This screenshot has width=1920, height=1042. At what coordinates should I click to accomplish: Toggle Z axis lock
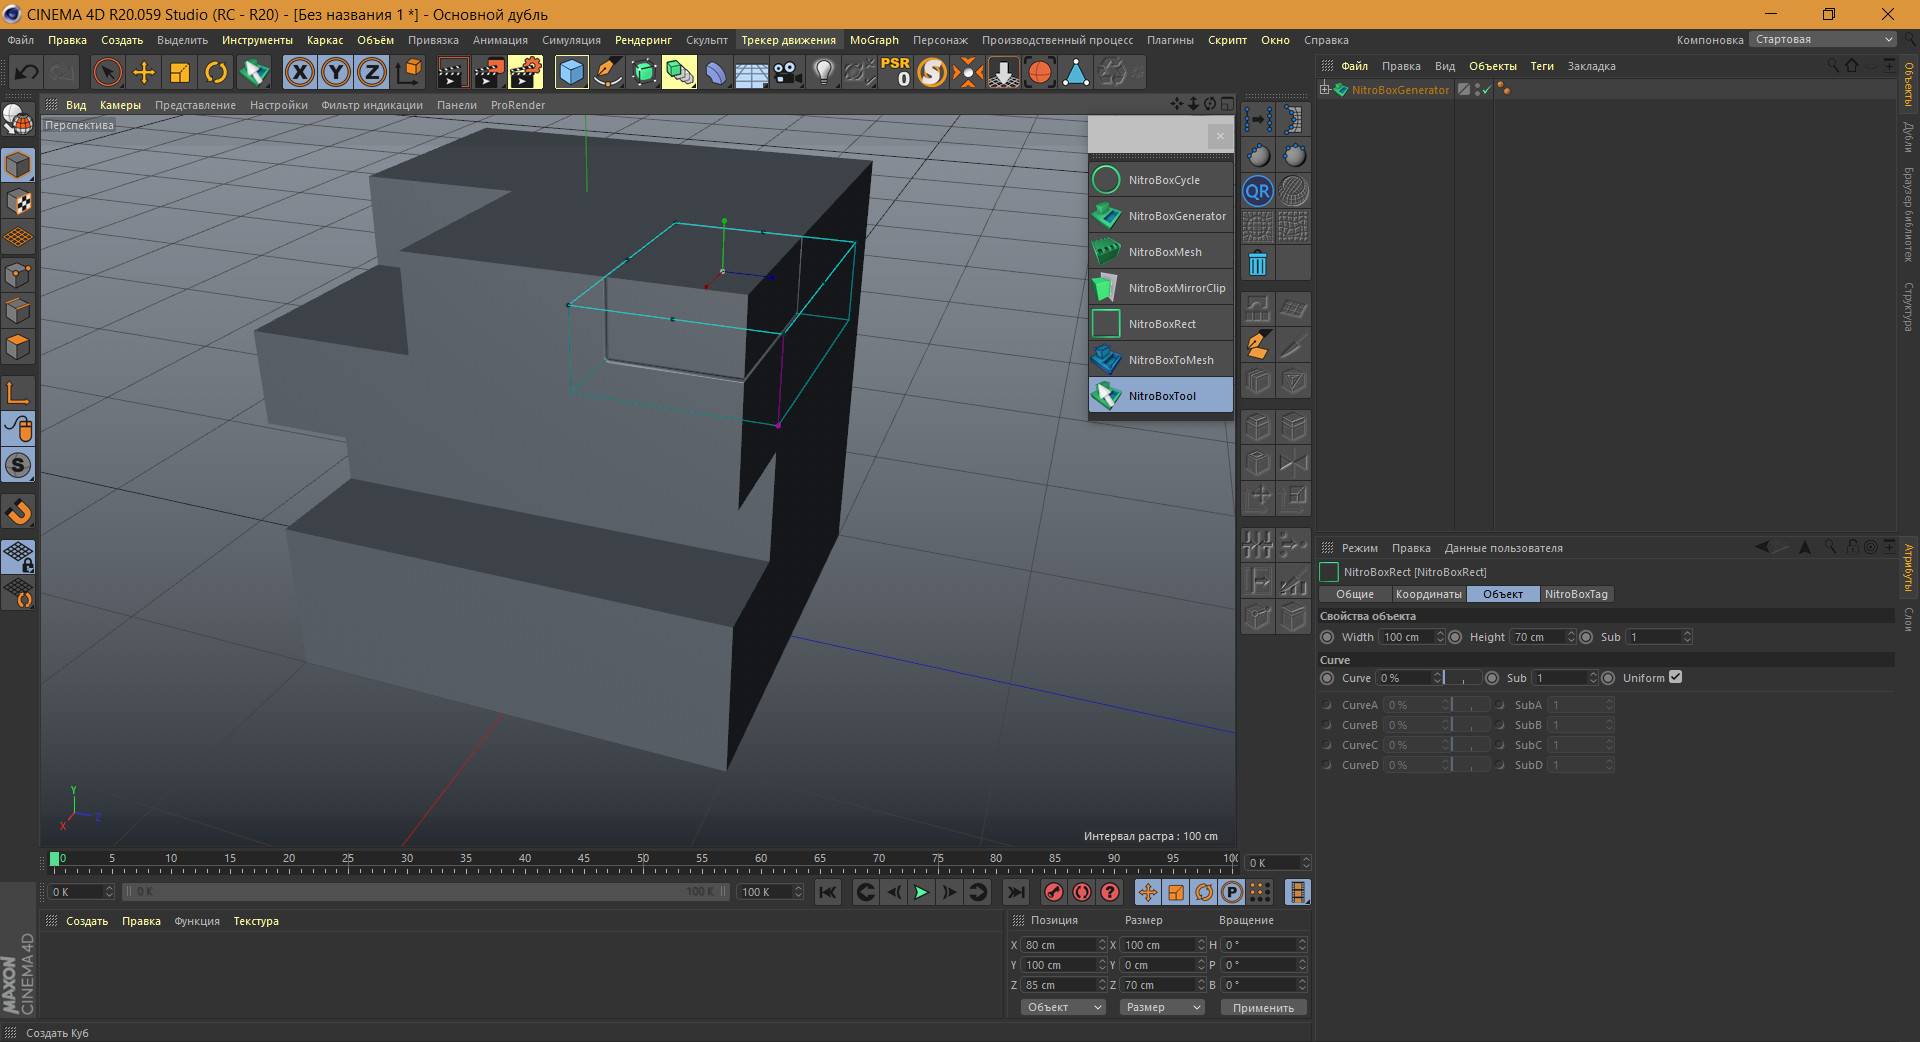tap(371, 72)
